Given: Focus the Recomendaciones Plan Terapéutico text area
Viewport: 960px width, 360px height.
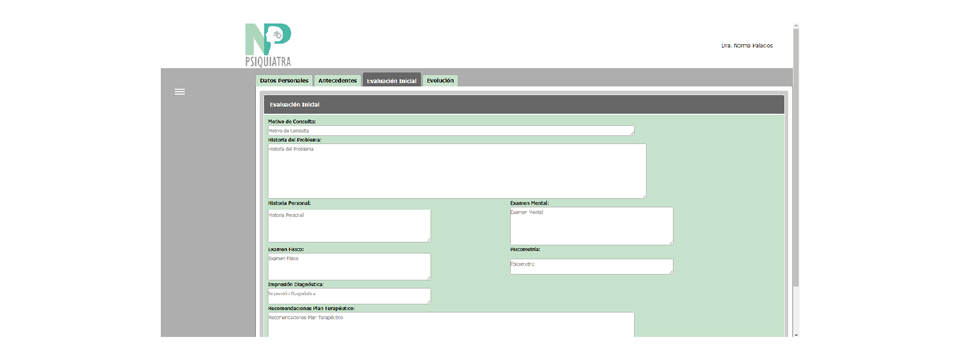Looking at the screenshot, I should click(451, 325).
